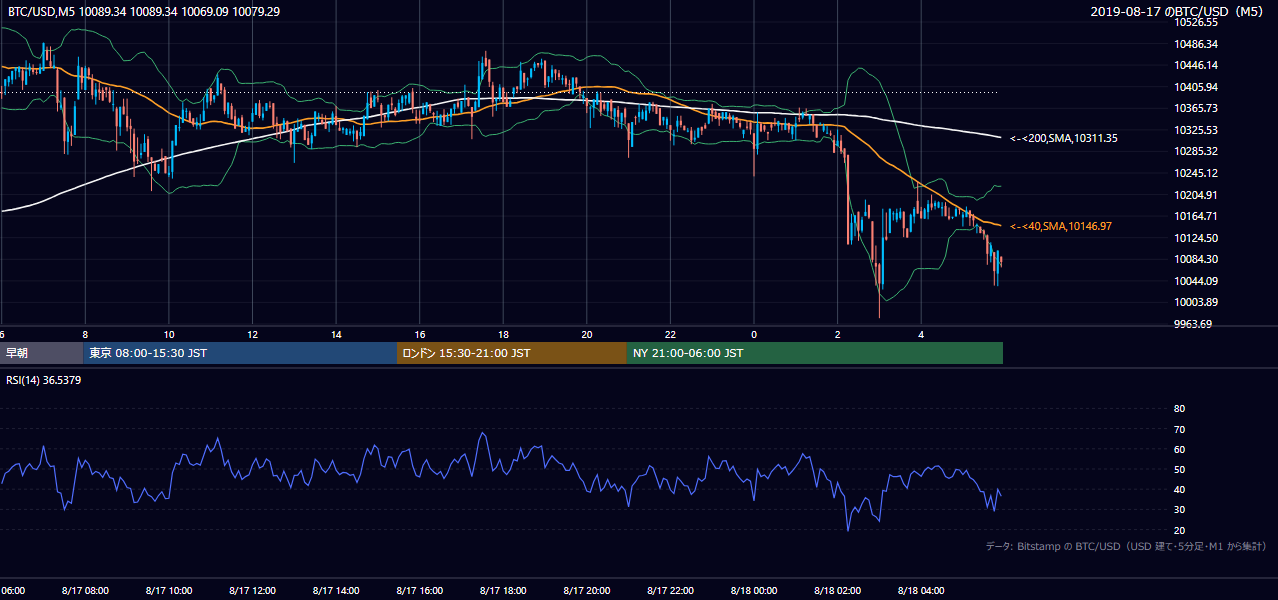Click price axis label 10325.53
1278x600 pixels.
point(1197,130)
